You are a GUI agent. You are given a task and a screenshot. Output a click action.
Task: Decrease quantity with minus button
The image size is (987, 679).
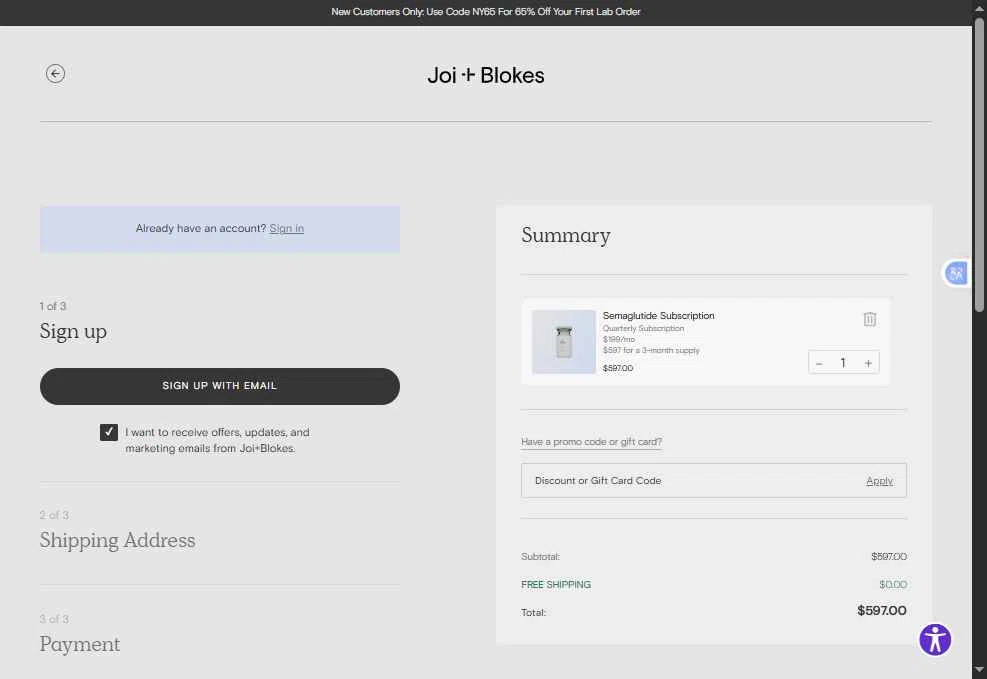click(x=819, y=363)
